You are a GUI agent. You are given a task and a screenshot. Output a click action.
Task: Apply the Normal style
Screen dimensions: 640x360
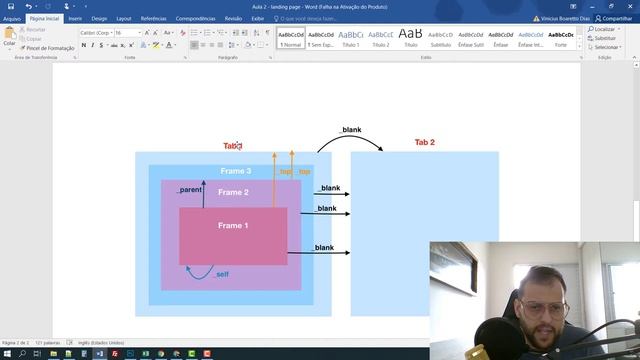coord(291,38)
